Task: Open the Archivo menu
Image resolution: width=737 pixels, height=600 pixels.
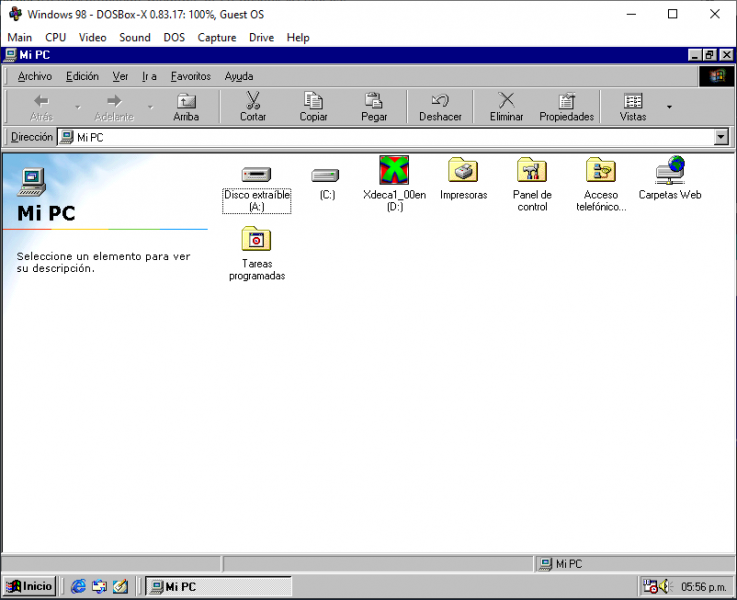Action: pos(34,76)
